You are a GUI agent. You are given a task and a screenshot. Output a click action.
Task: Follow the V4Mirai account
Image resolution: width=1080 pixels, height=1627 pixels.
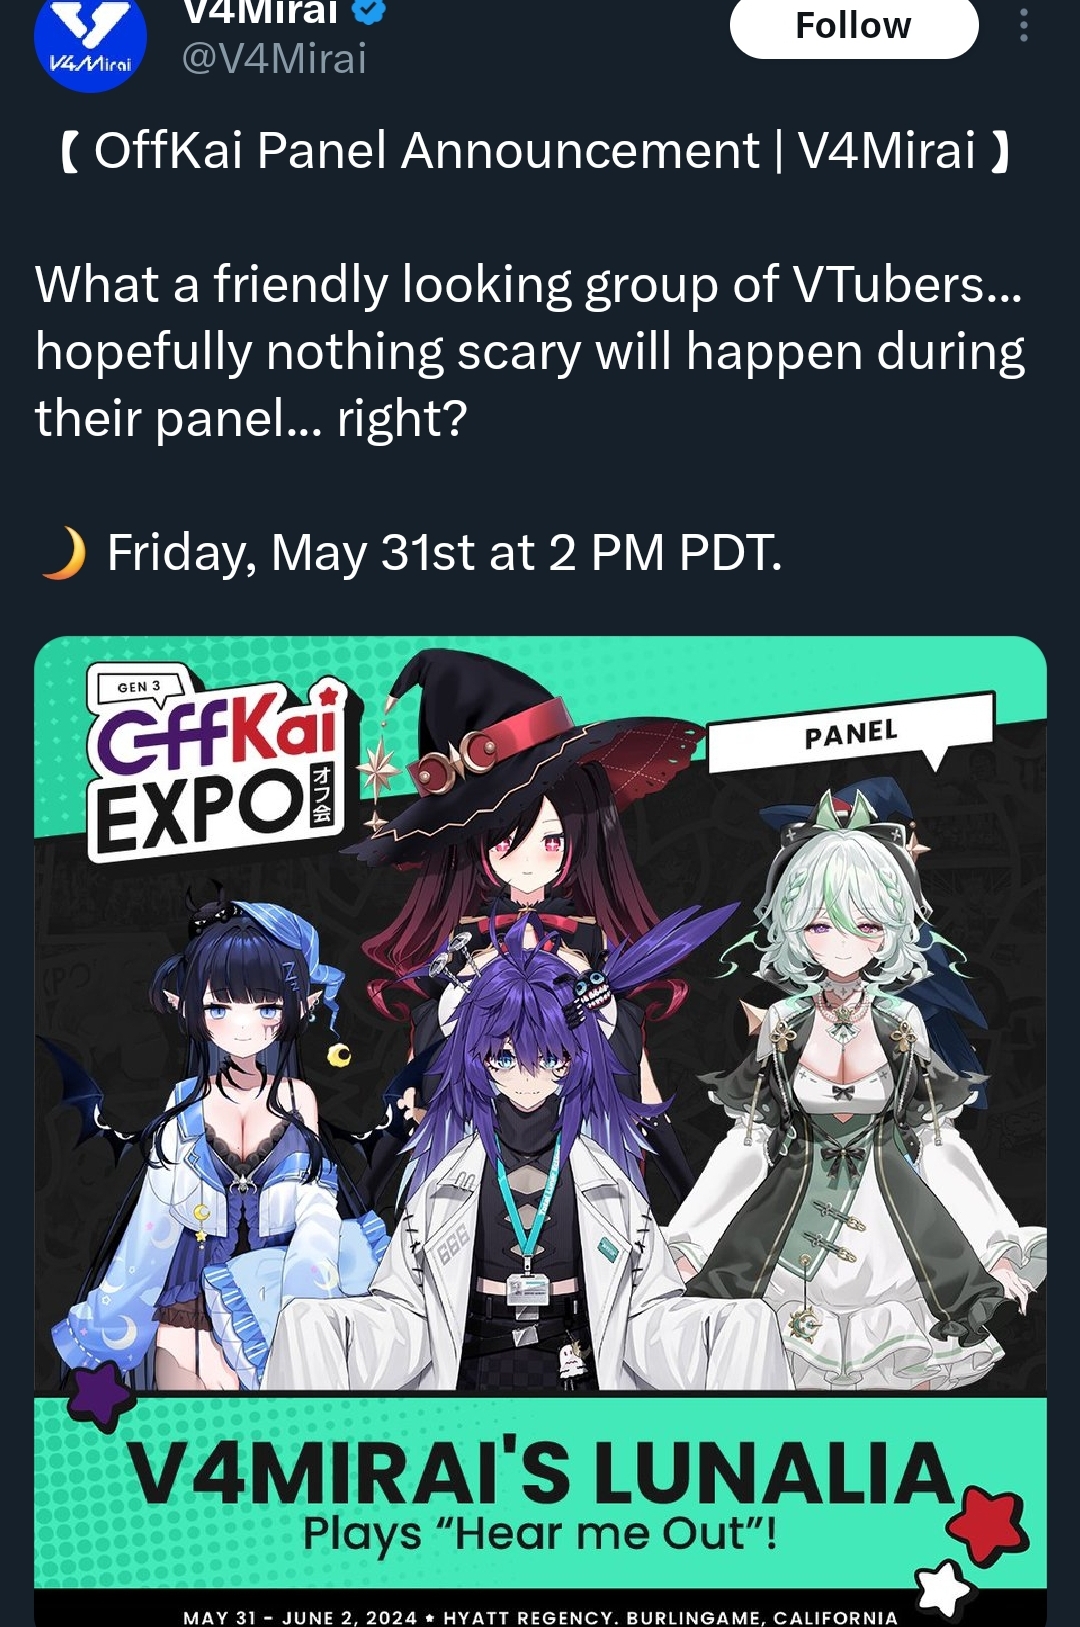854,26
